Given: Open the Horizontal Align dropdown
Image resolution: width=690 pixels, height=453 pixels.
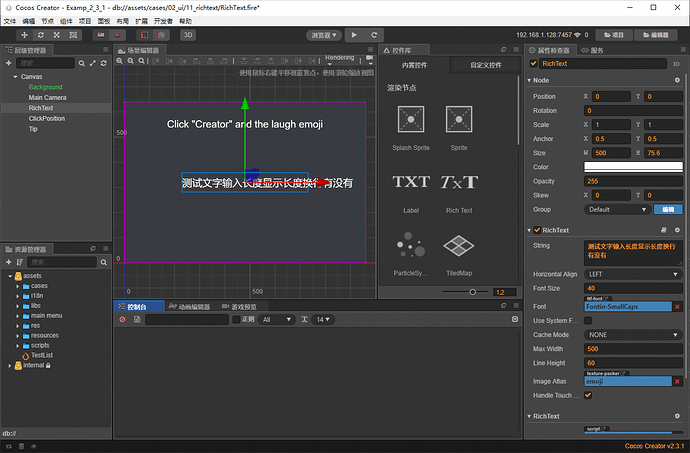Looking at the screenshot, I should pyautogui.click(x=633, y=274).
